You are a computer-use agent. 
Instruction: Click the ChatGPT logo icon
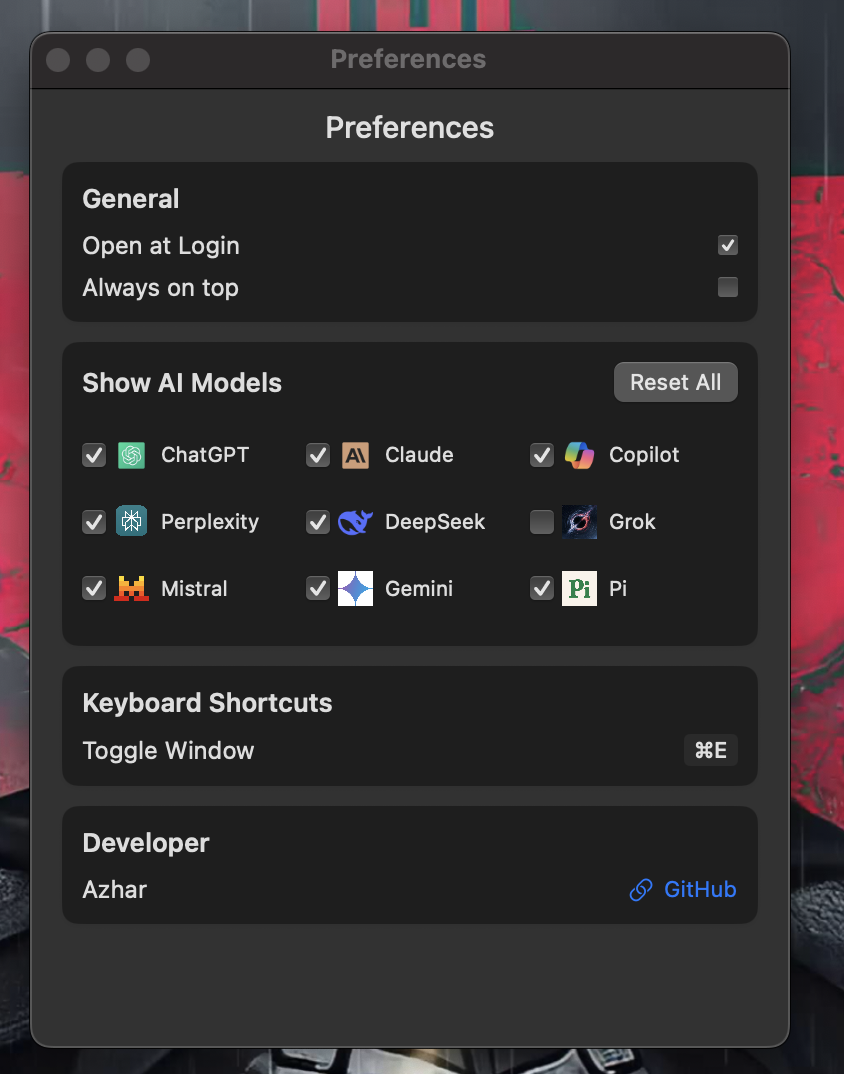point(132,455)
